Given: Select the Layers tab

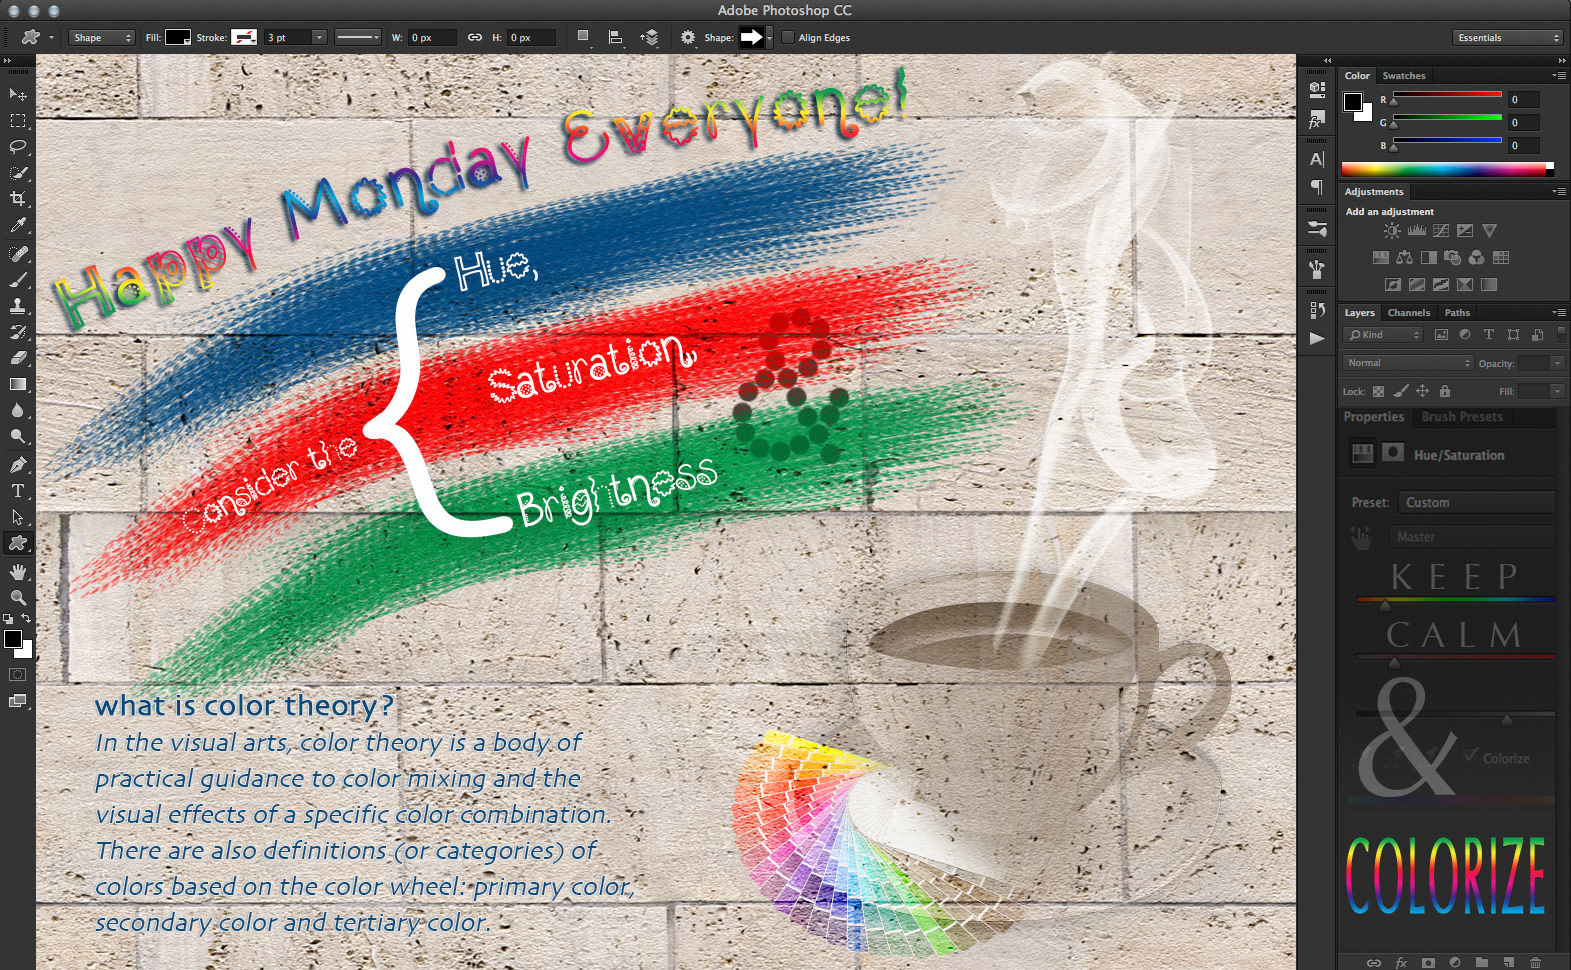Looking at the screenshot, I should 1359,313.
